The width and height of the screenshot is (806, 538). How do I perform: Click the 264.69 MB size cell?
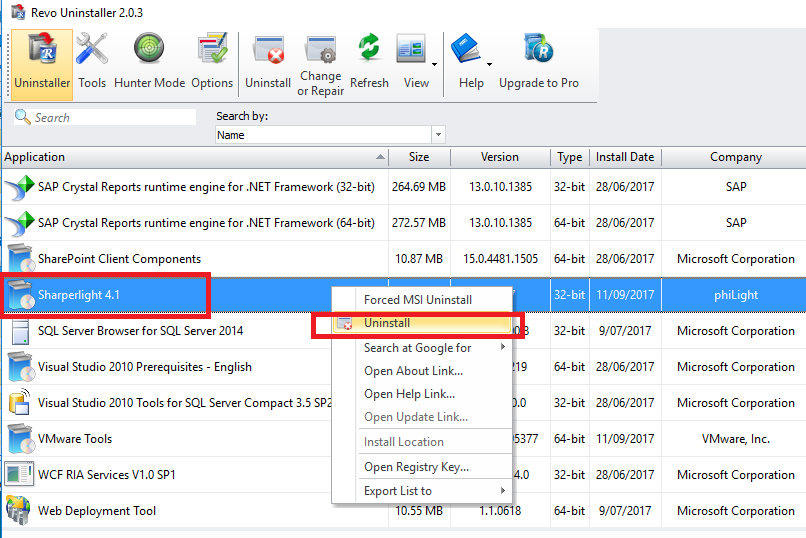[419, 187]
